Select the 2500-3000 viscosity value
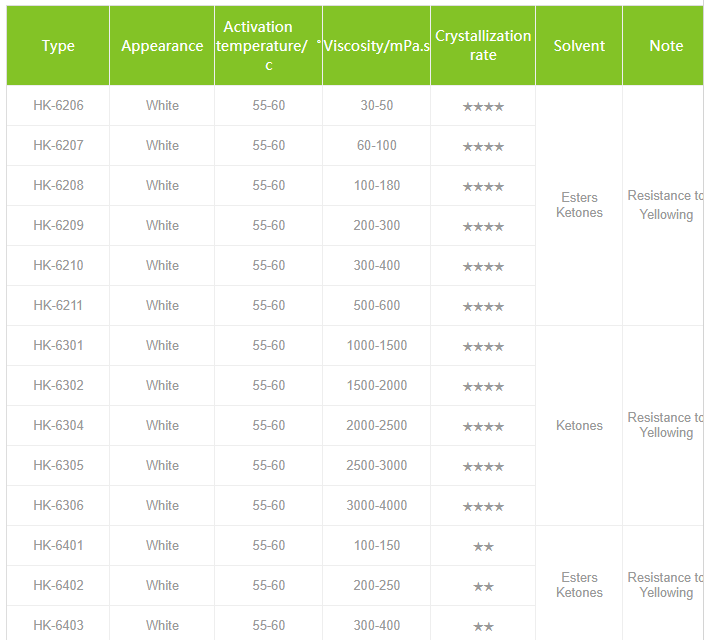 pos(377,466)
